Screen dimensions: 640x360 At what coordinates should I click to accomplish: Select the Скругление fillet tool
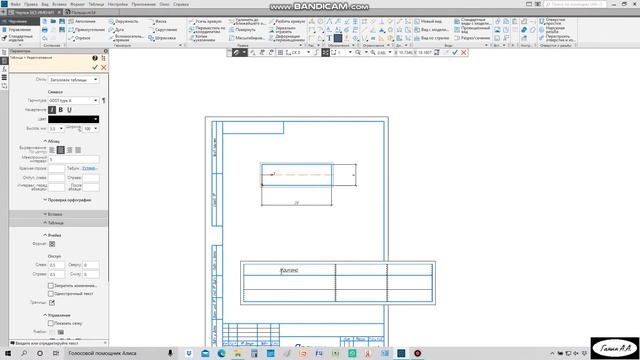(162, 30)
